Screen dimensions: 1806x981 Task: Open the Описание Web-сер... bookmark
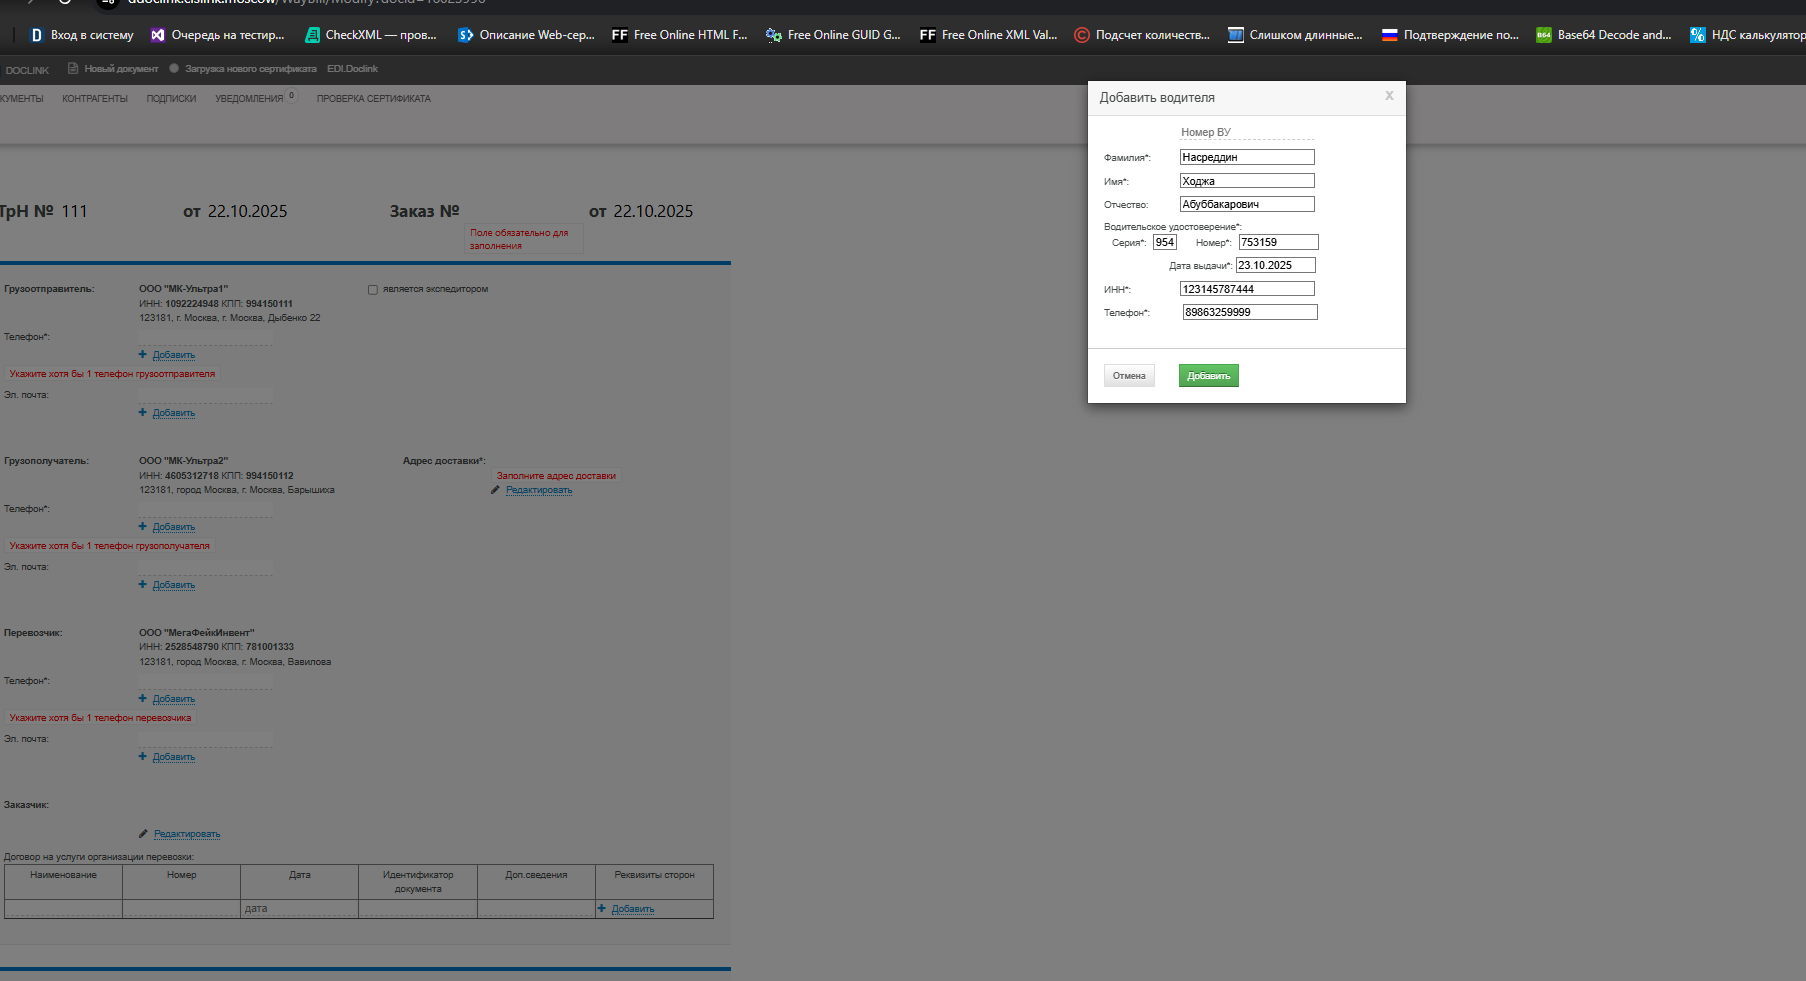coord(526,35)
